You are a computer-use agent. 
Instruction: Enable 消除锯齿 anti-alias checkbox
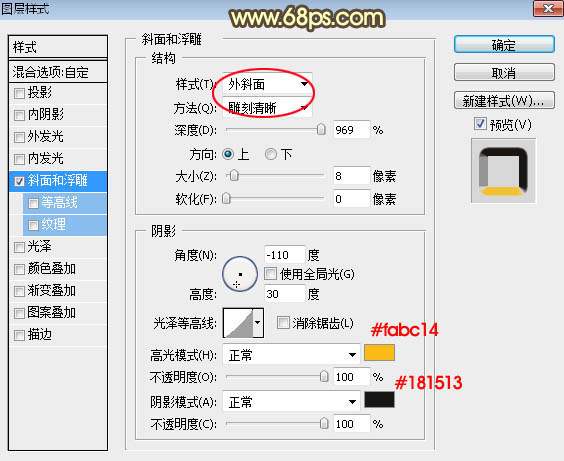pyautogui.click(x=283, y=323)
